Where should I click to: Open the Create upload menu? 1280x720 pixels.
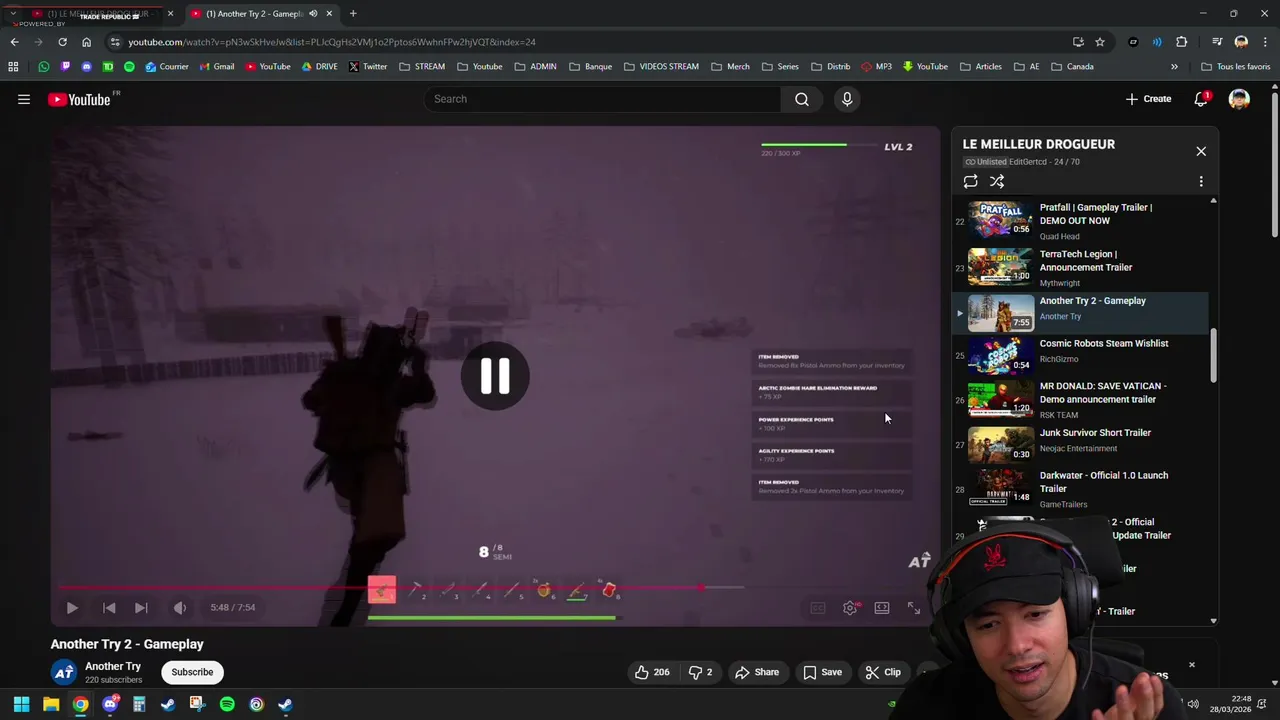click(x=1148, y=99)
